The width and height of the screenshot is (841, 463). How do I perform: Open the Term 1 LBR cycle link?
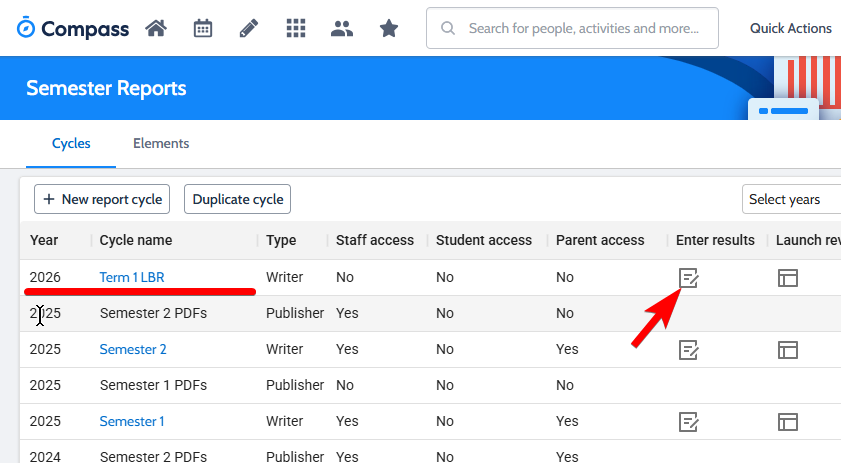coord(132,277)
